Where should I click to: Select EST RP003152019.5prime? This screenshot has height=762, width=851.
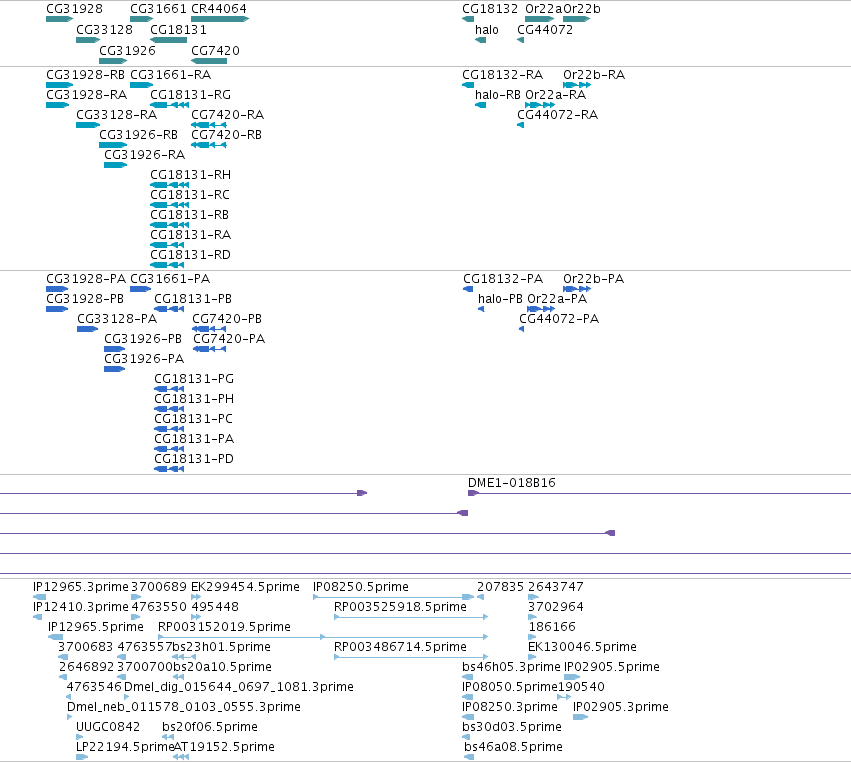click(x=323, y=637)
